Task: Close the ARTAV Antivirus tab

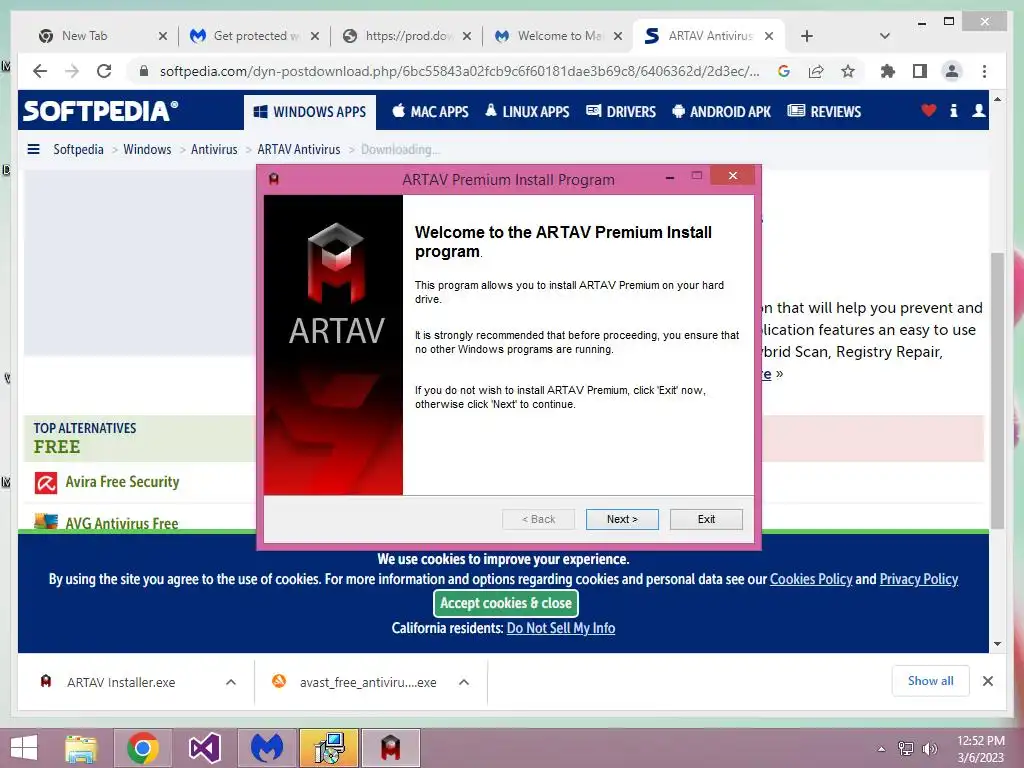Action: (769, 36)
